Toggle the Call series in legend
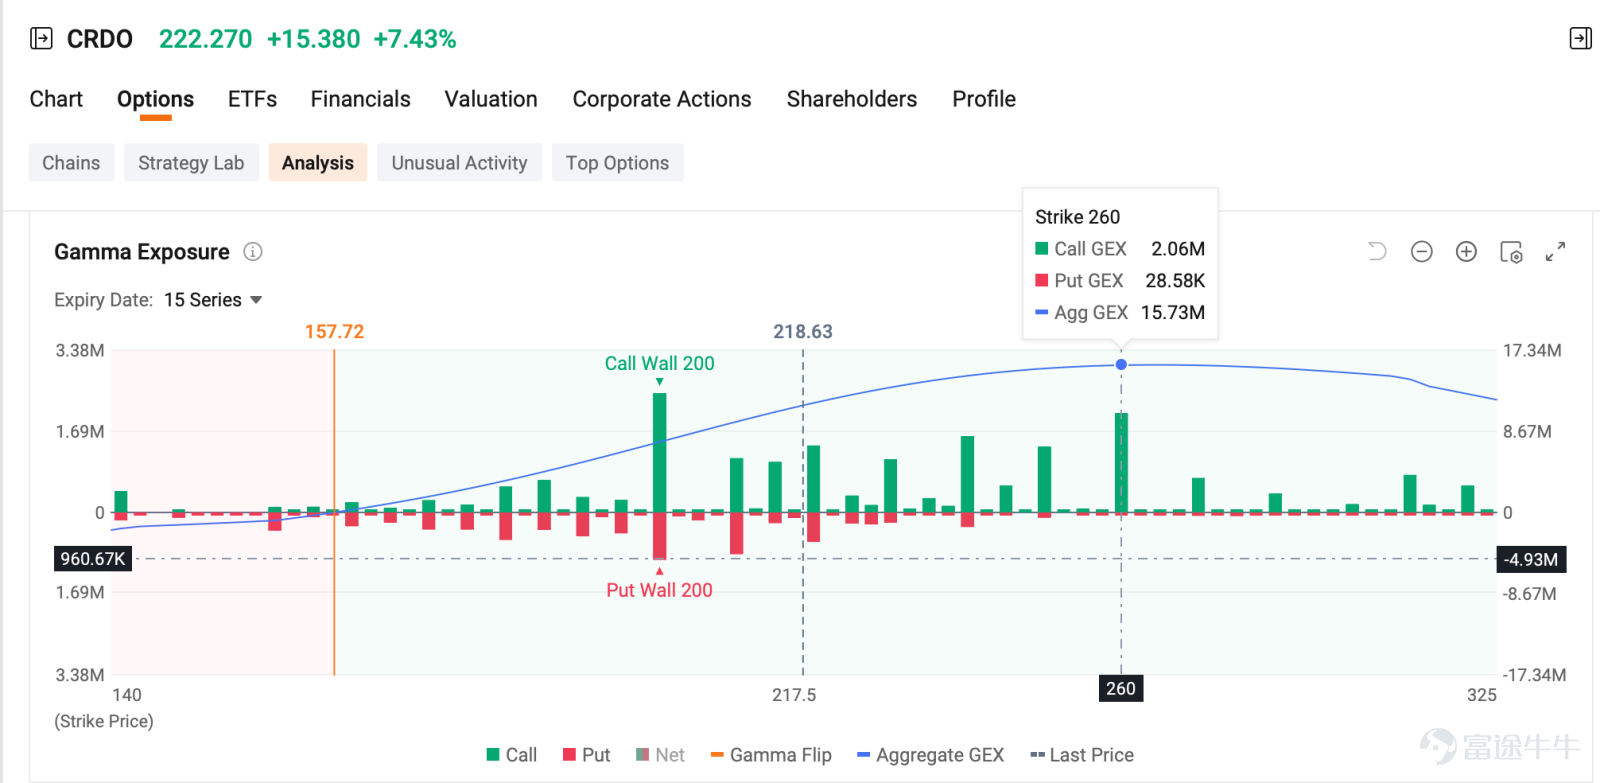1600x783 pixels. point(512,755)
